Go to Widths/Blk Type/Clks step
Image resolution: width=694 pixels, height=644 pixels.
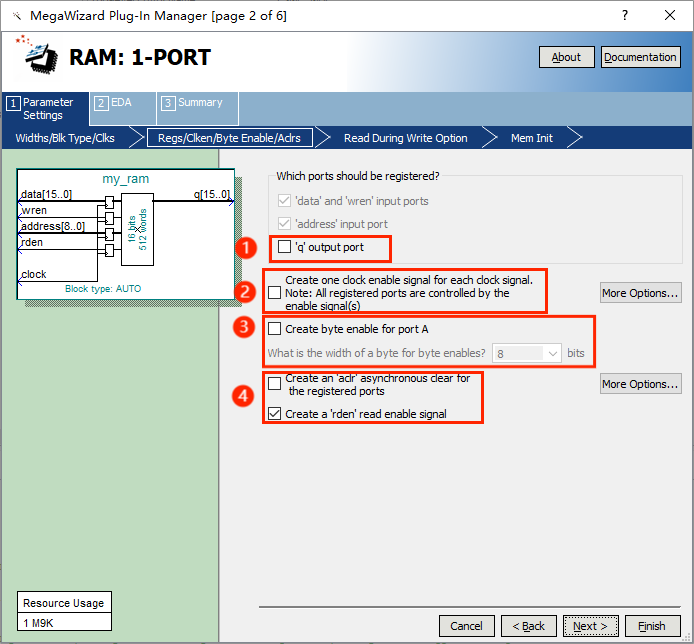tap(65, 138)
